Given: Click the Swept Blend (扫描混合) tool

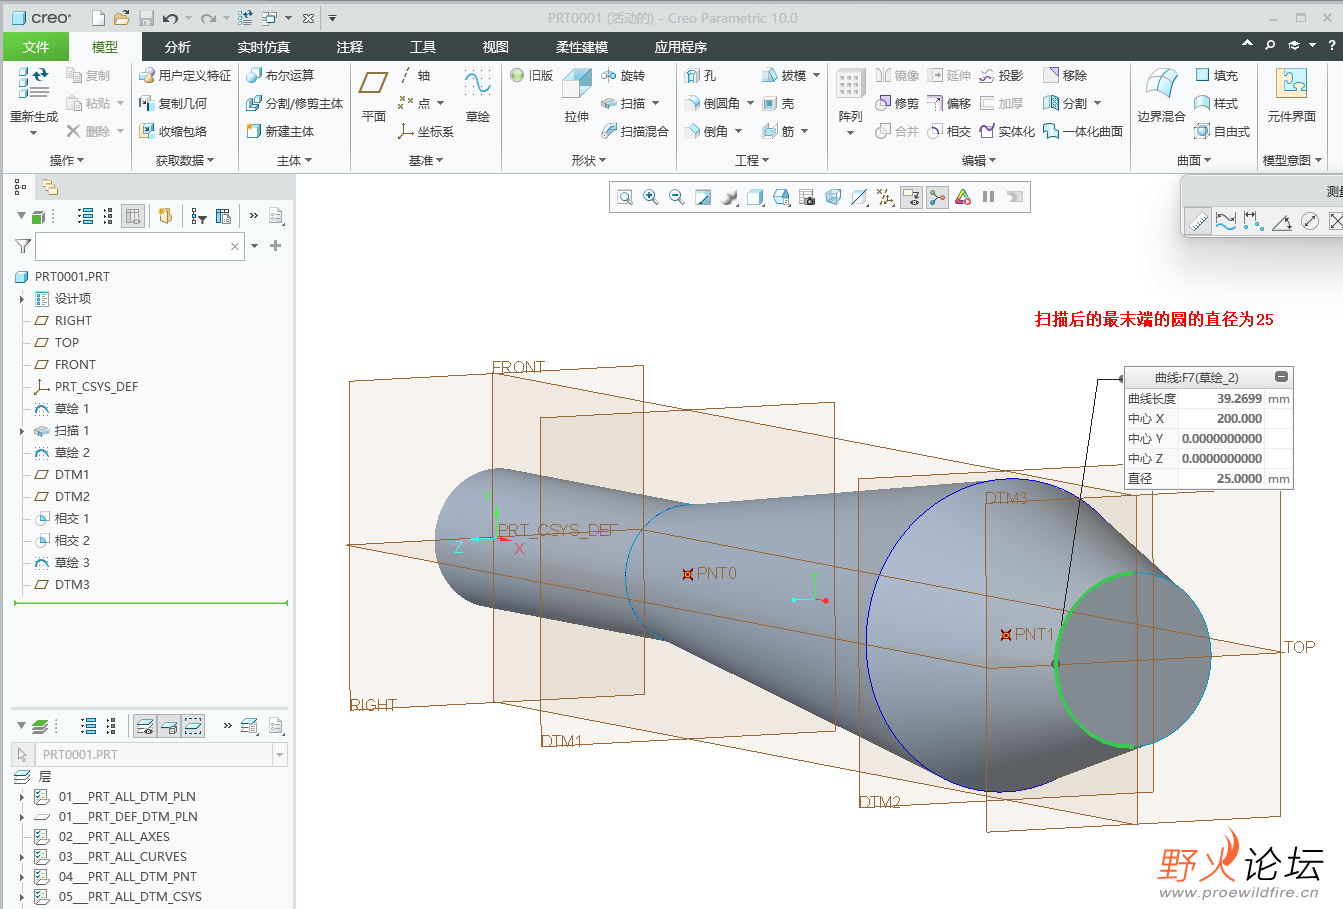Looking at the screenshot, I should pyautogui.click(x=634, y=131).
